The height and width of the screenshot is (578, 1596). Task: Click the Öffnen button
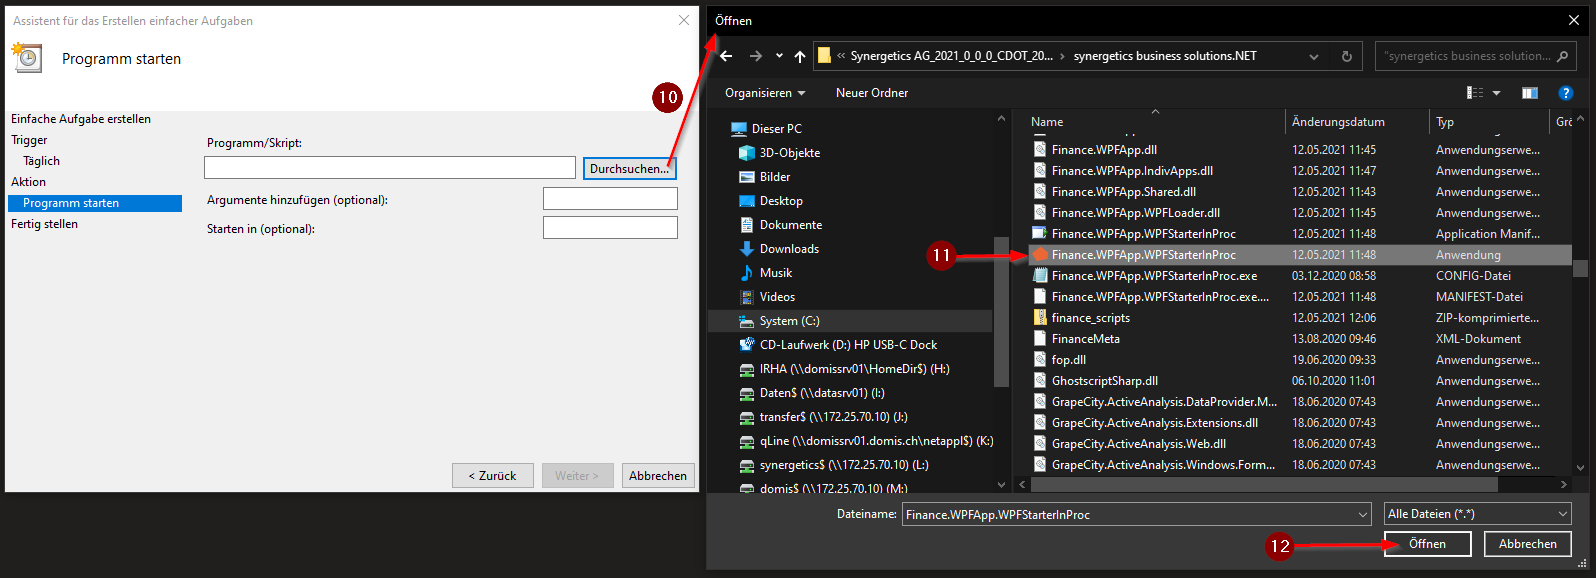(1427, 544)
